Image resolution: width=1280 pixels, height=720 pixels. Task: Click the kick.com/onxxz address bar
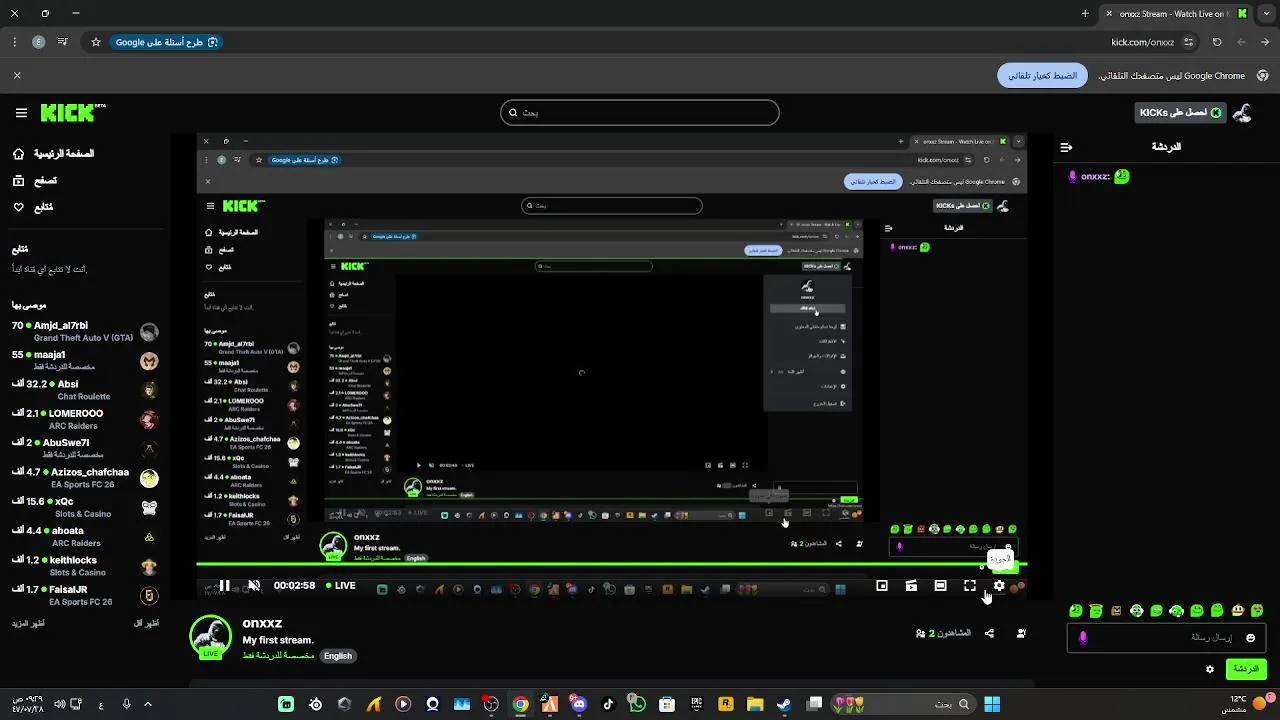pos(1143,42)
